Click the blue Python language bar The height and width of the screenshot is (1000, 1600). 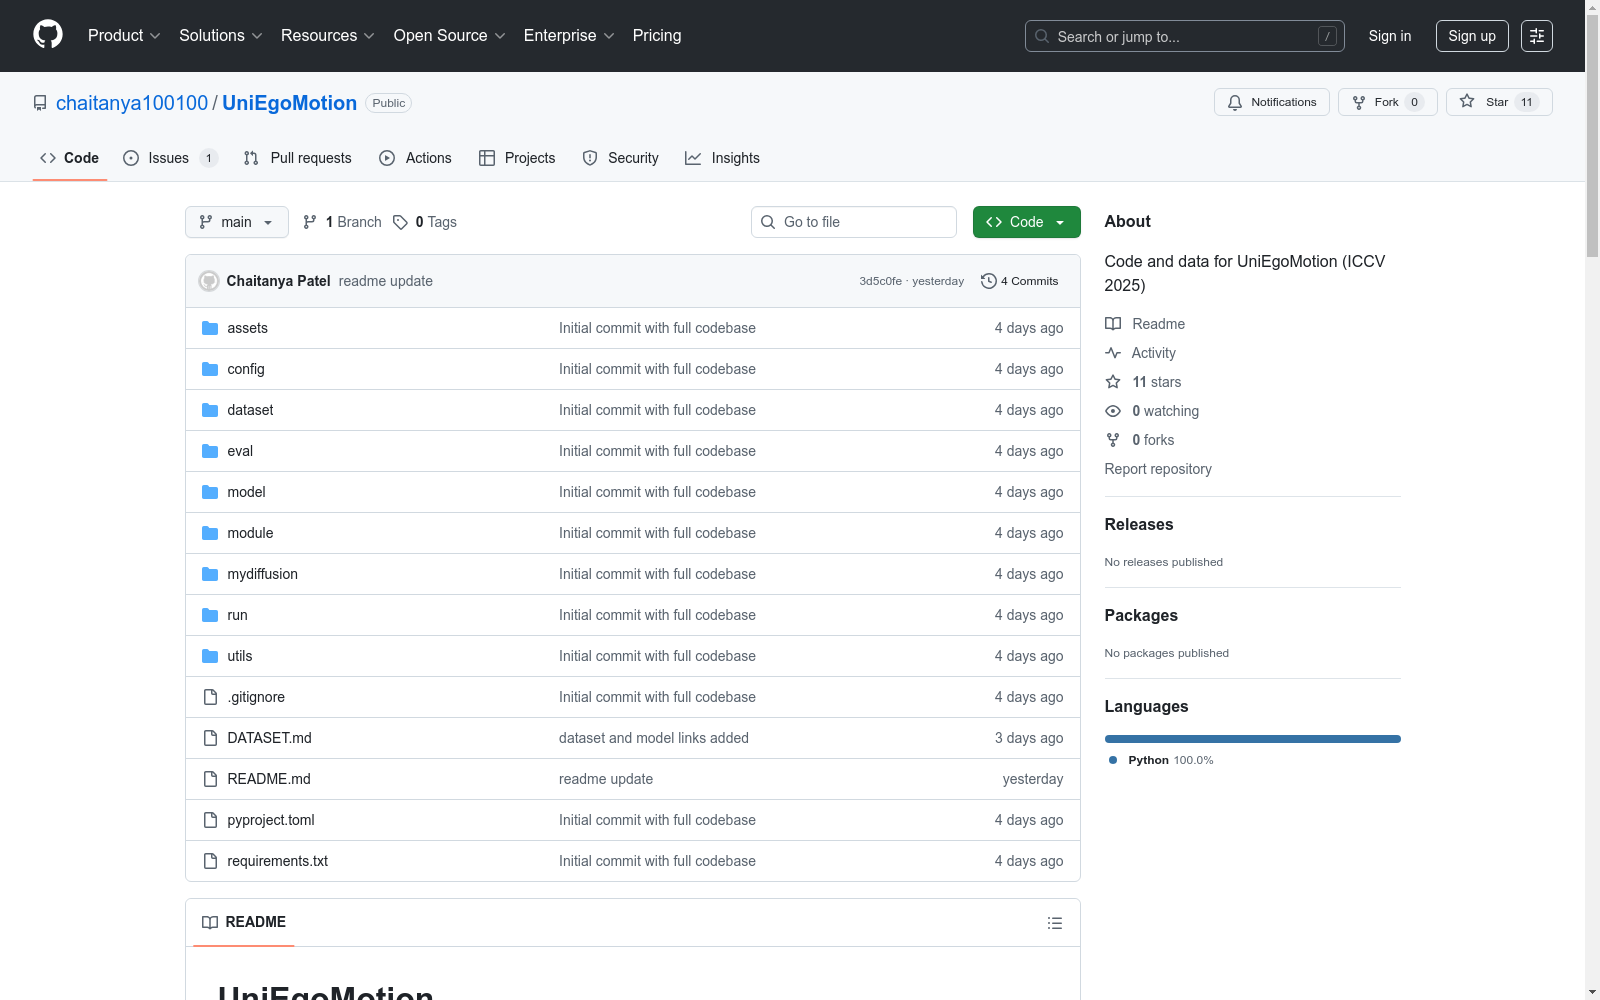[x=1253, y=739]
